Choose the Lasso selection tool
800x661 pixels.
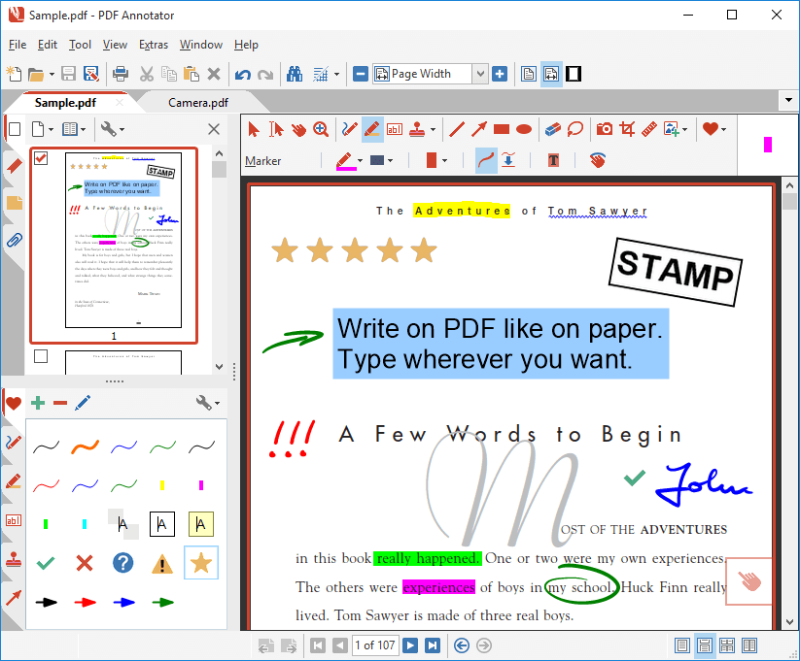point(575,129)
